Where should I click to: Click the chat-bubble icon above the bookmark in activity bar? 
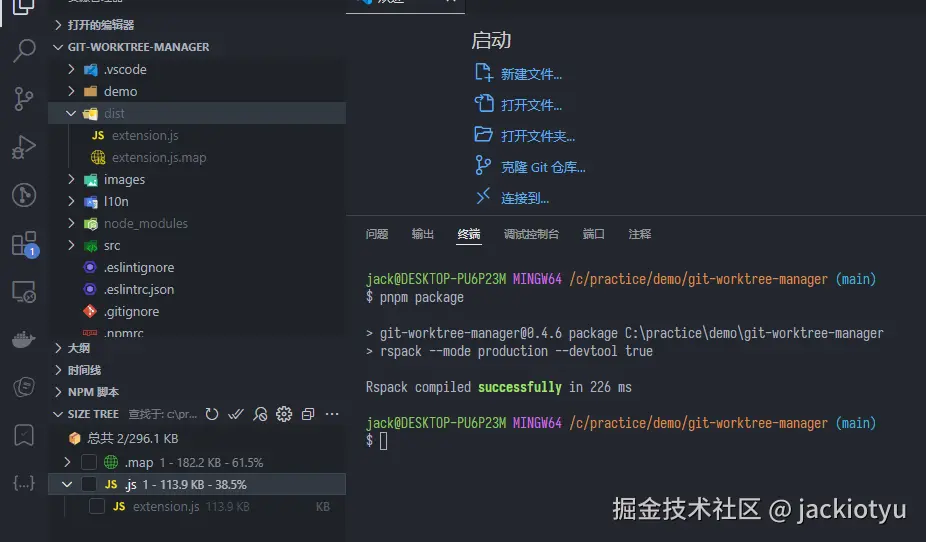tap(24, 387)
